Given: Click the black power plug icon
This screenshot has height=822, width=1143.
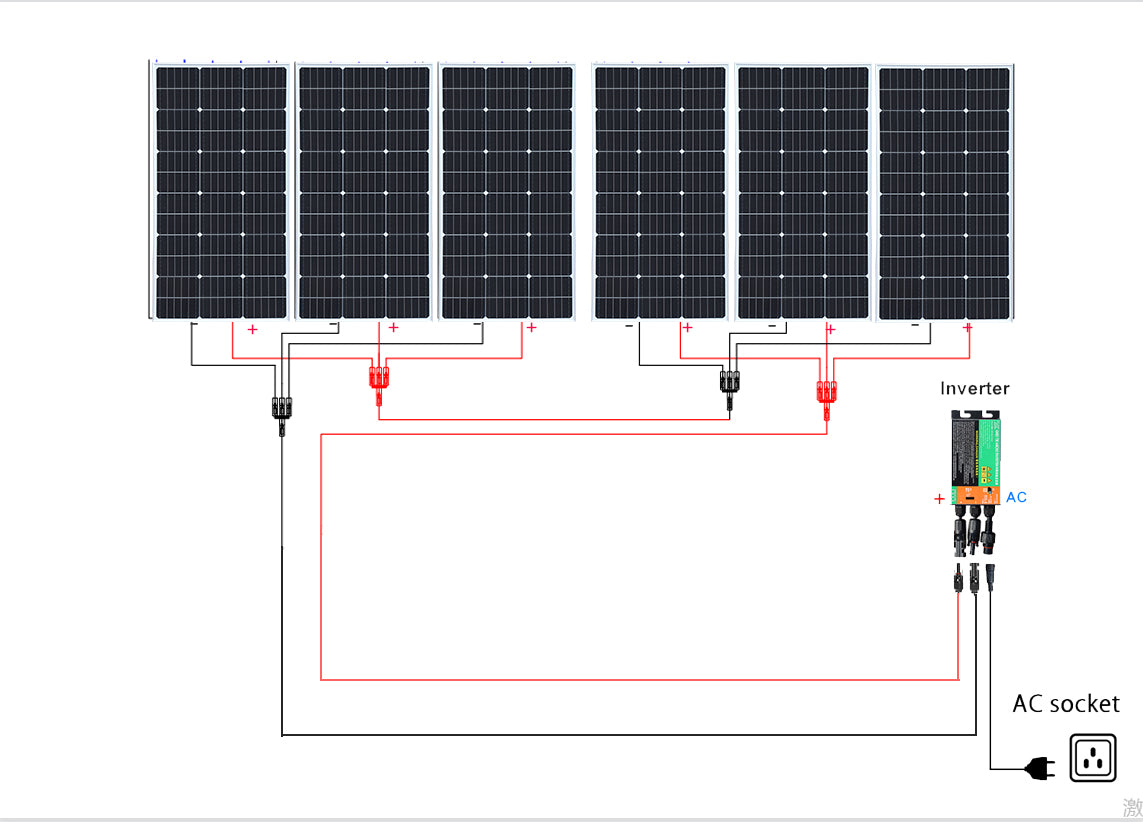Looking at the screenshot, I should (1039, 768).
